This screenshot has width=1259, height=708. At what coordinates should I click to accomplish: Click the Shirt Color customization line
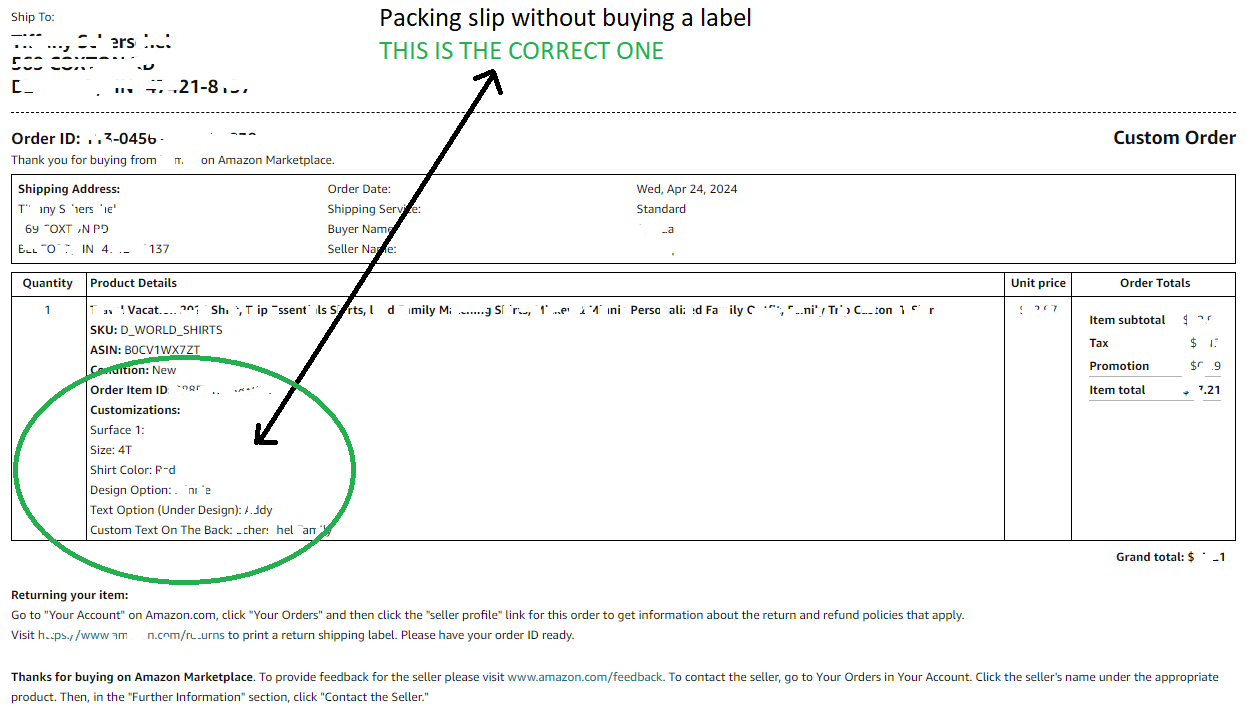click(133, 470)
